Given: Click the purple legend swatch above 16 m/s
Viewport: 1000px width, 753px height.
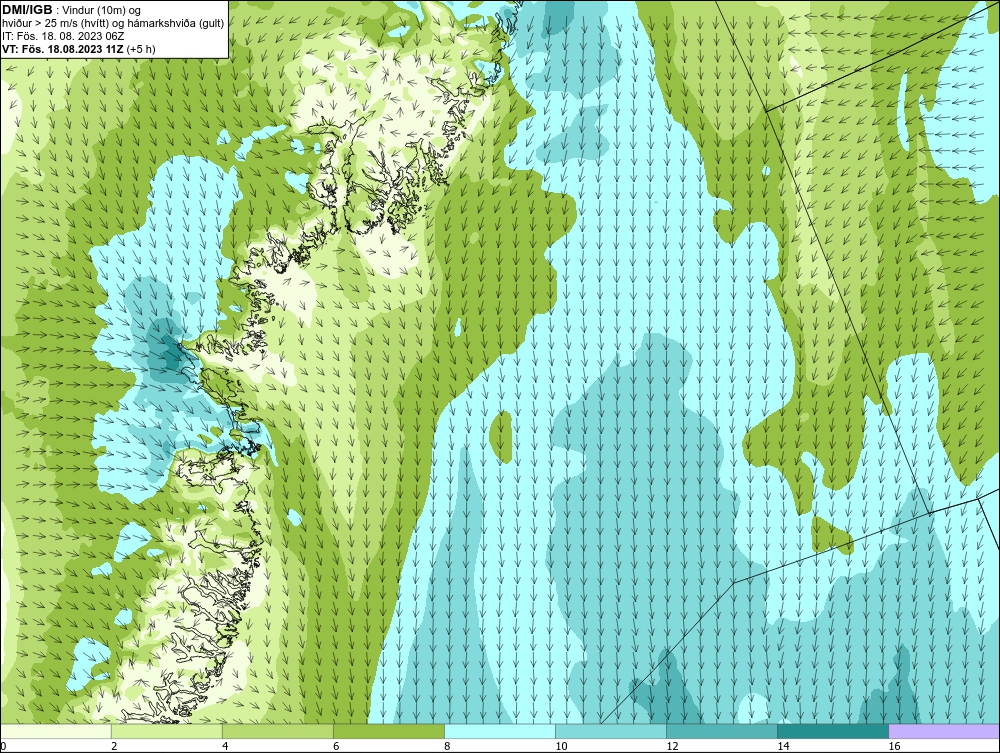Looking at the screenshot, I should tap(944, 731).
